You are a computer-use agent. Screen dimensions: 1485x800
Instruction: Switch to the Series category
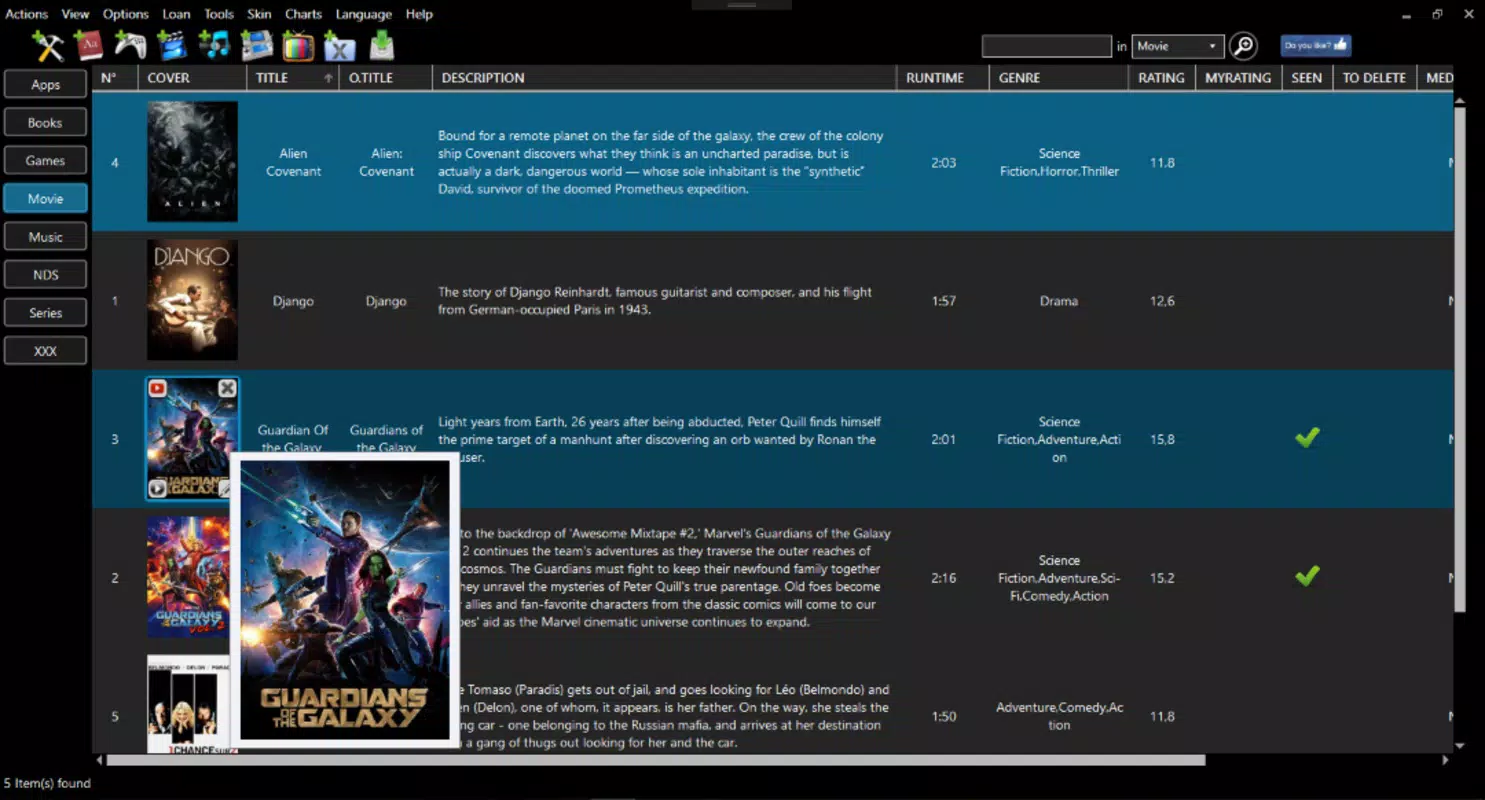tap(45, 313)
